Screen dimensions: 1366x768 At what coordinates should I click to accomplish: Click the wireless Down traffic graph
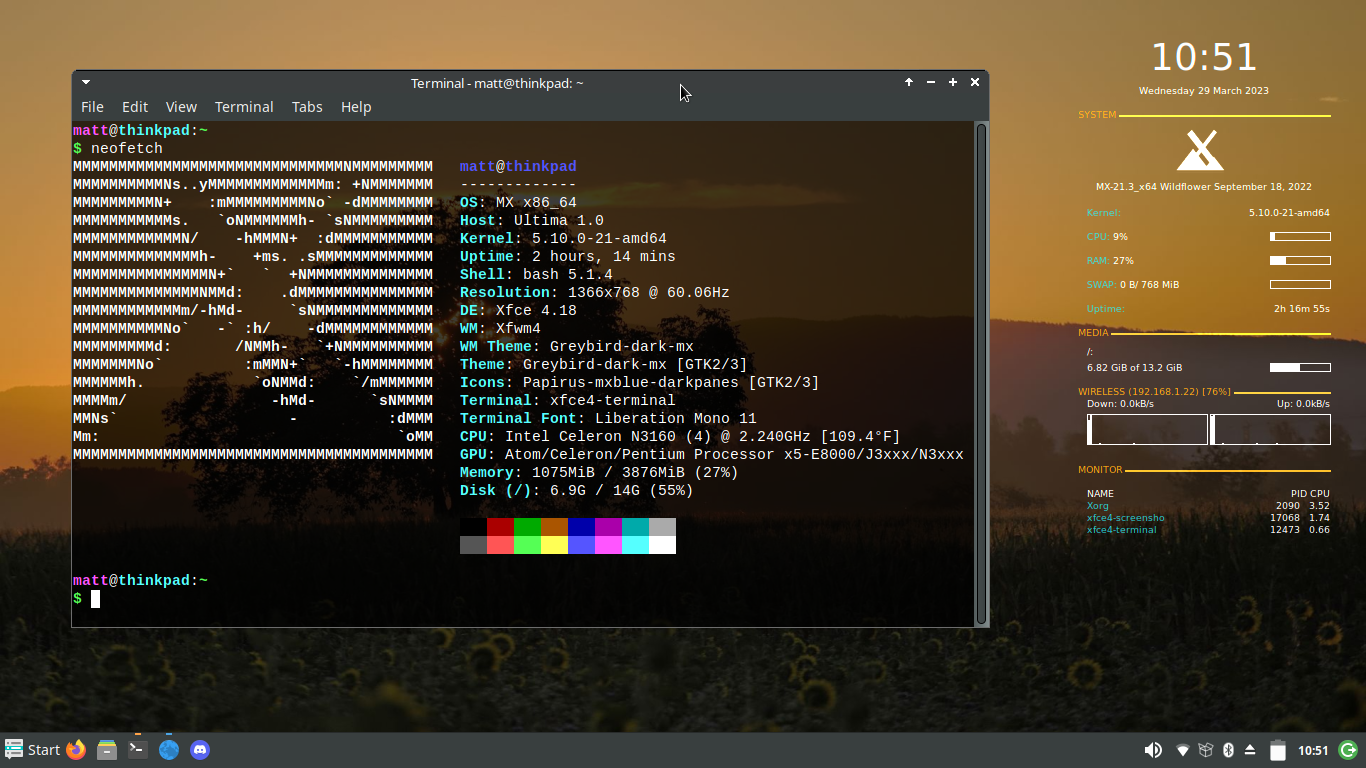pyautogui.click(x=1147, y=429)
